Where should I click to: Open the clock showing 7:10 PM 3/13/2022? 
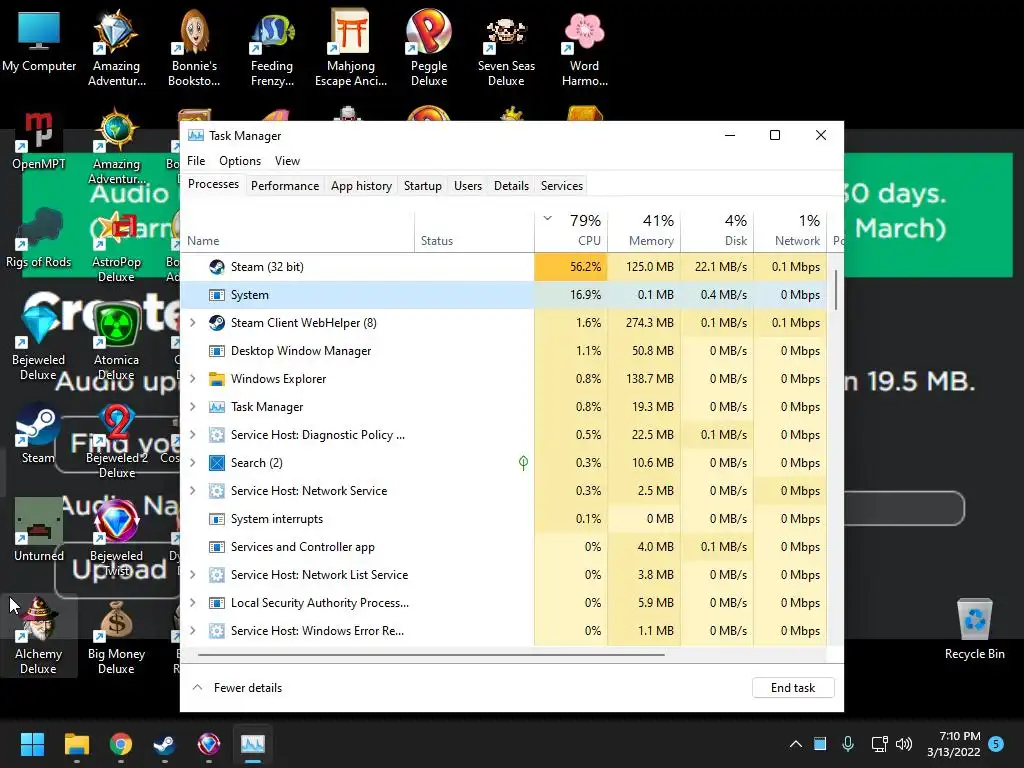pos(953,744)
